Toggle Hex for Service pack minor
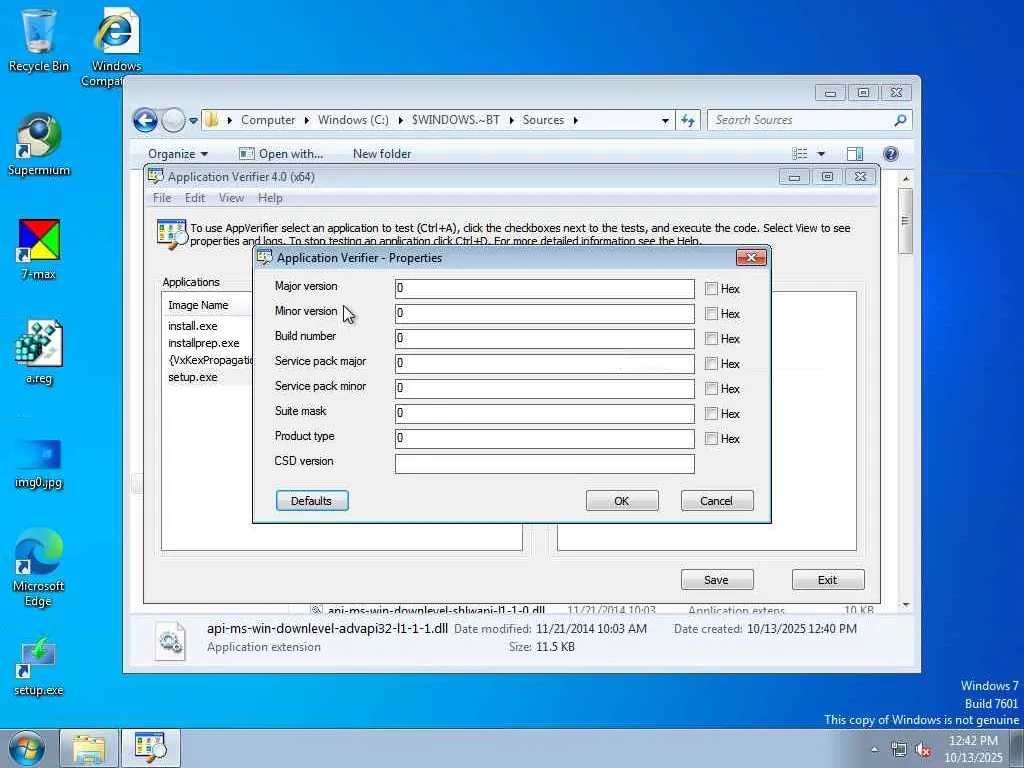 pos(711,389)
